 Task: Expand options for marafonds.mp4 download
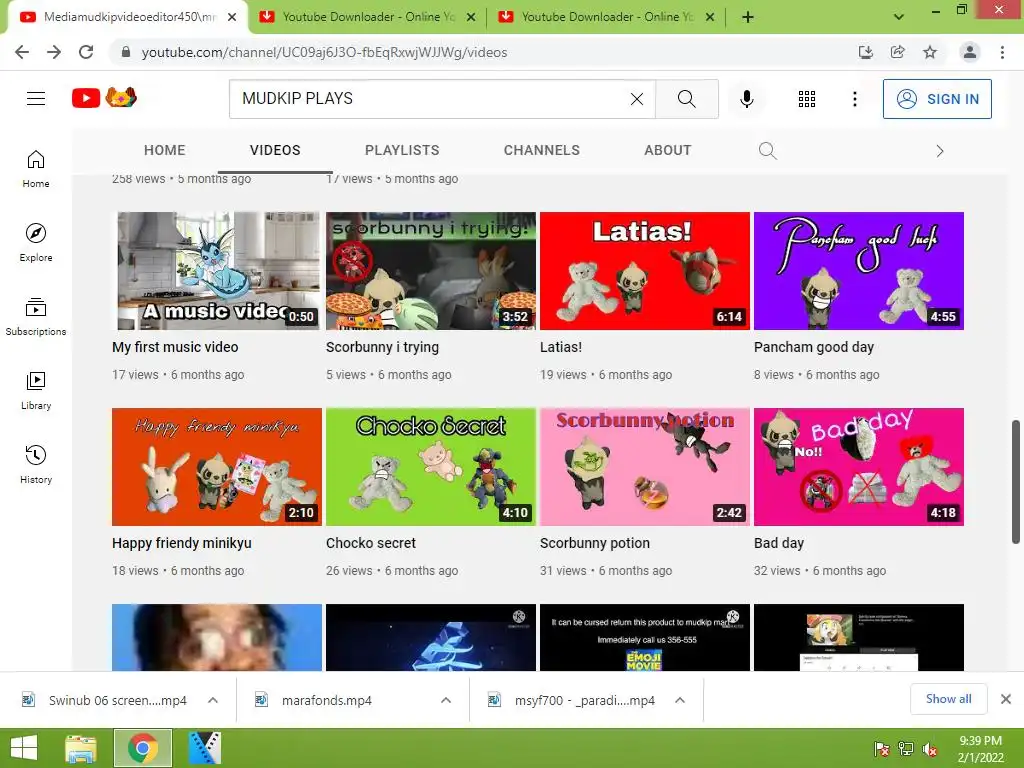point(446,700)
